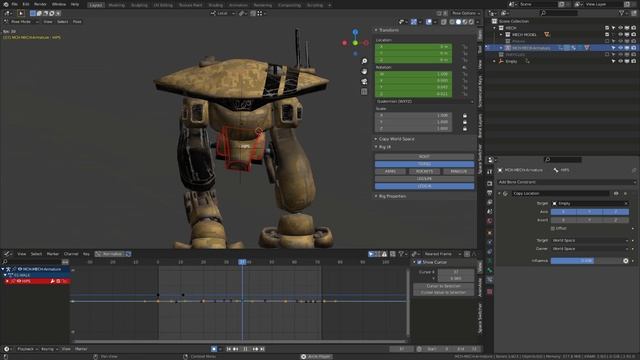Jump to last frame in timeline
This screenshot has height=360, width=640.
click(x=262, y=349)
